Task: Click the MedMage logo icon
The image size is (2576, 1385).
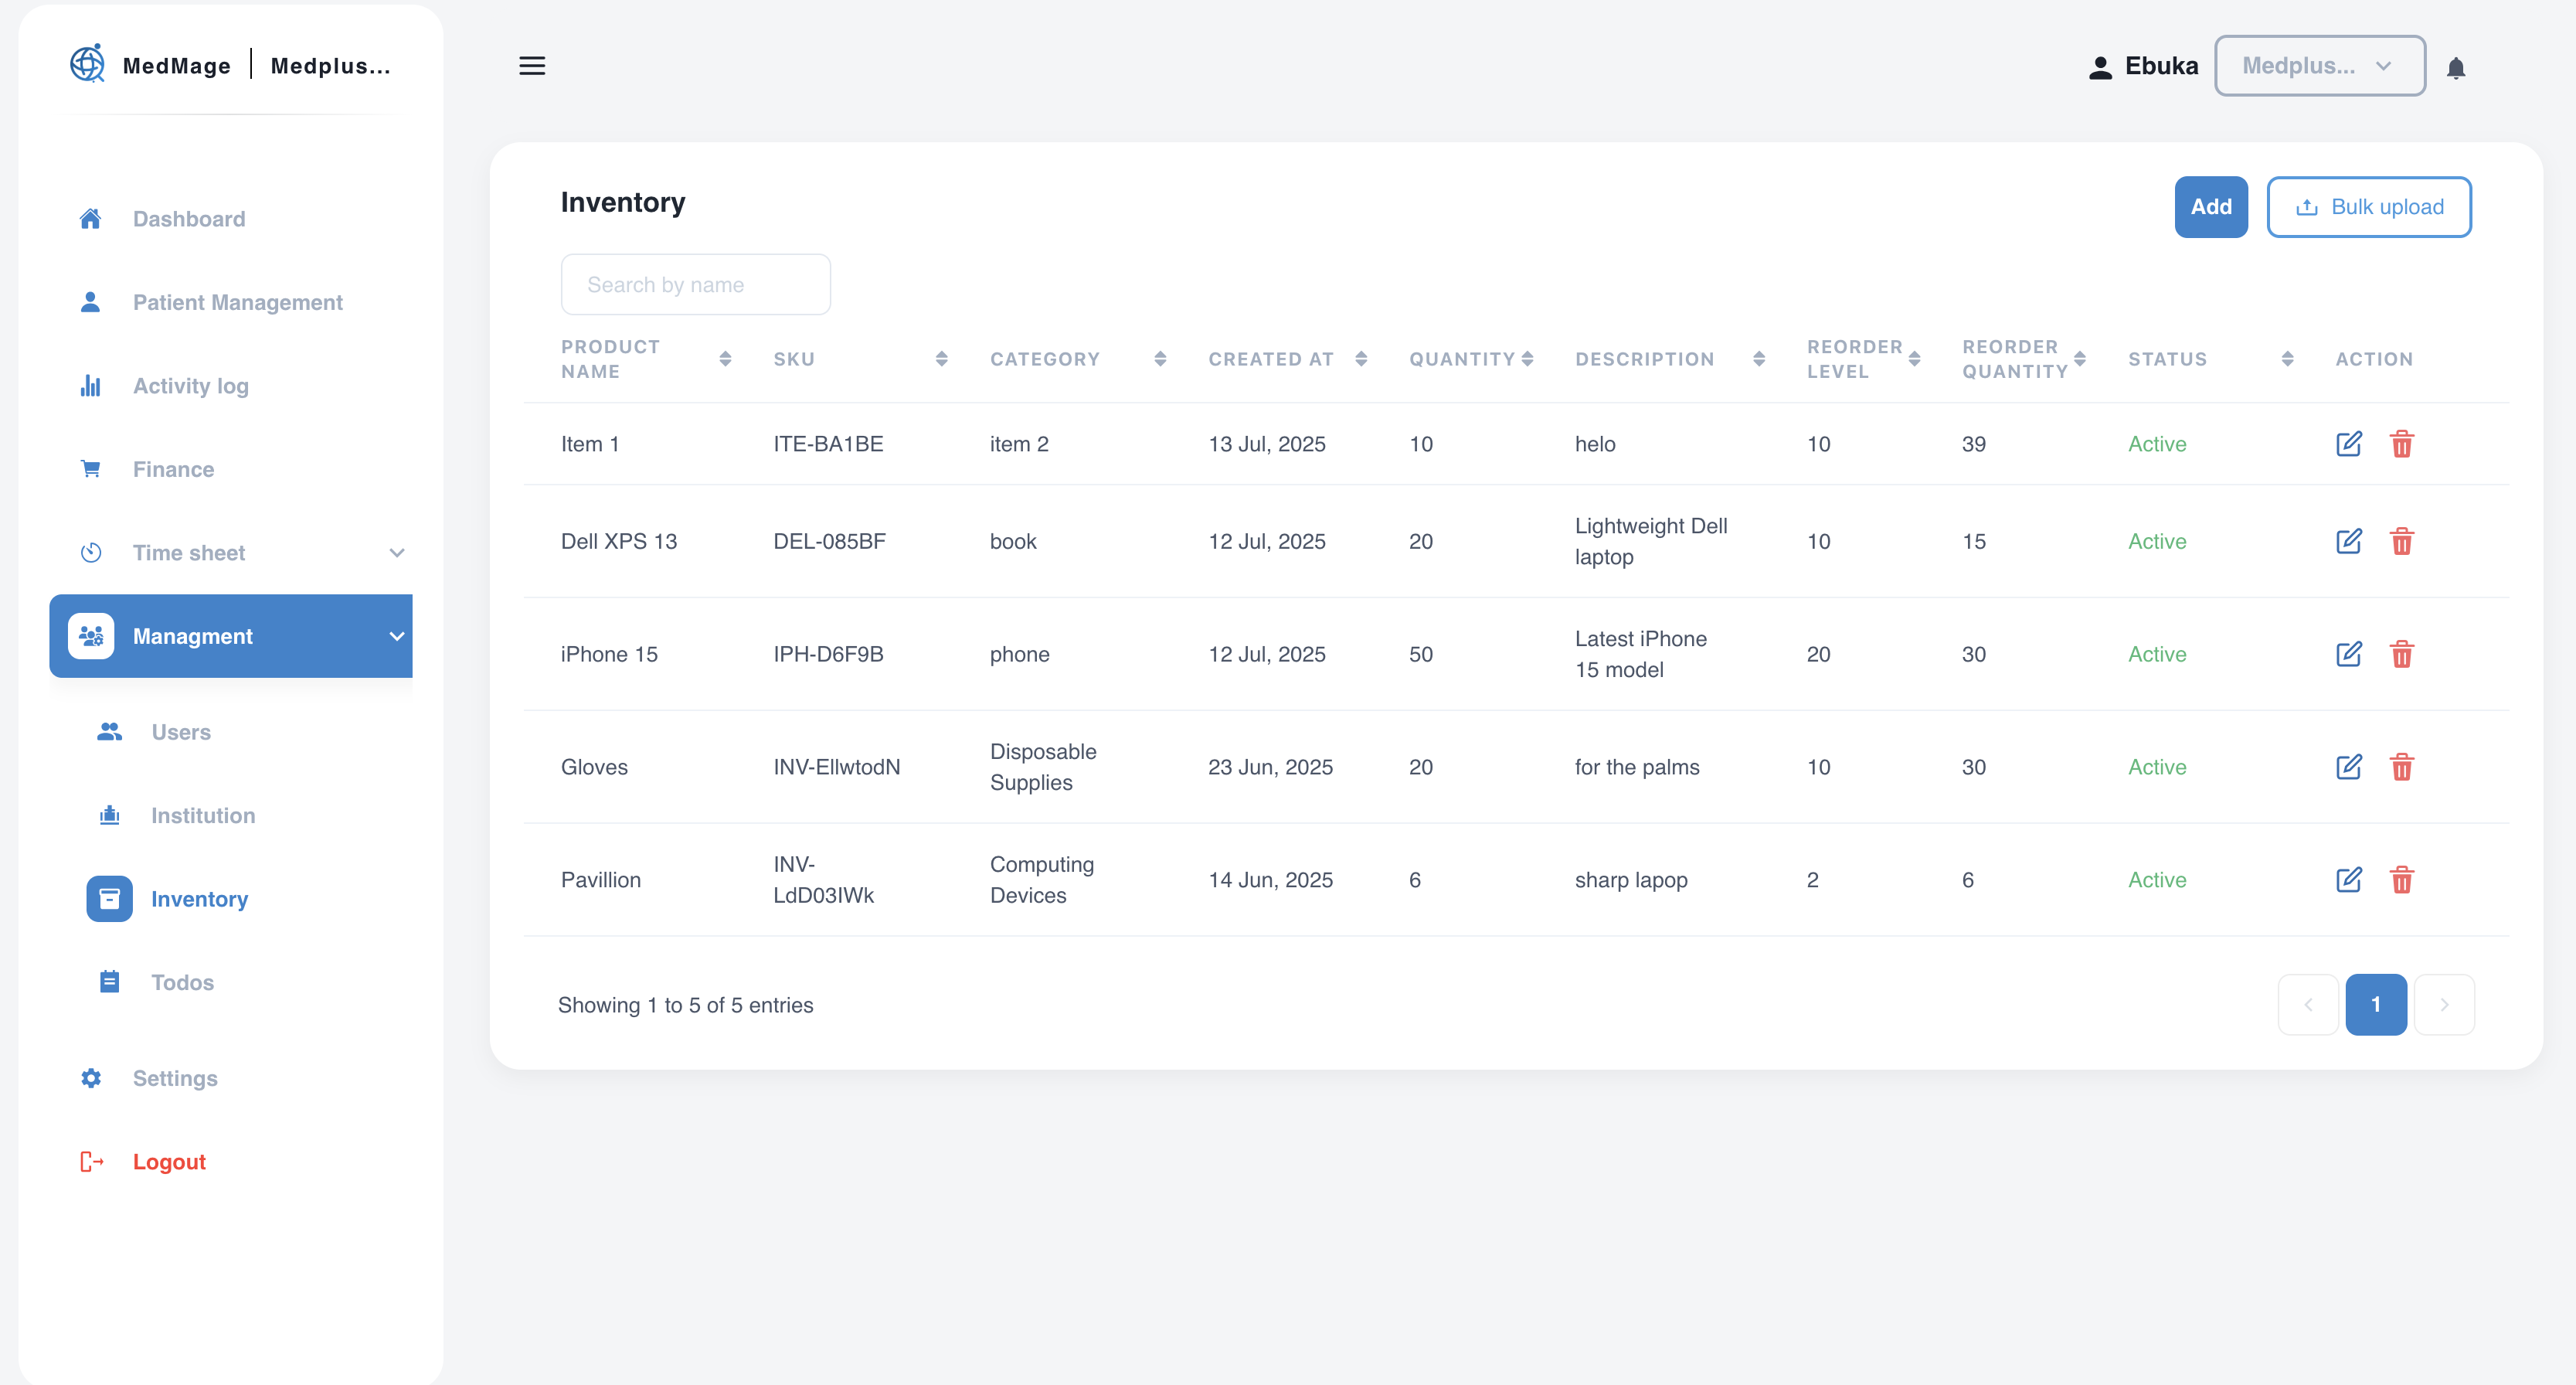Action: coord(88,64)
